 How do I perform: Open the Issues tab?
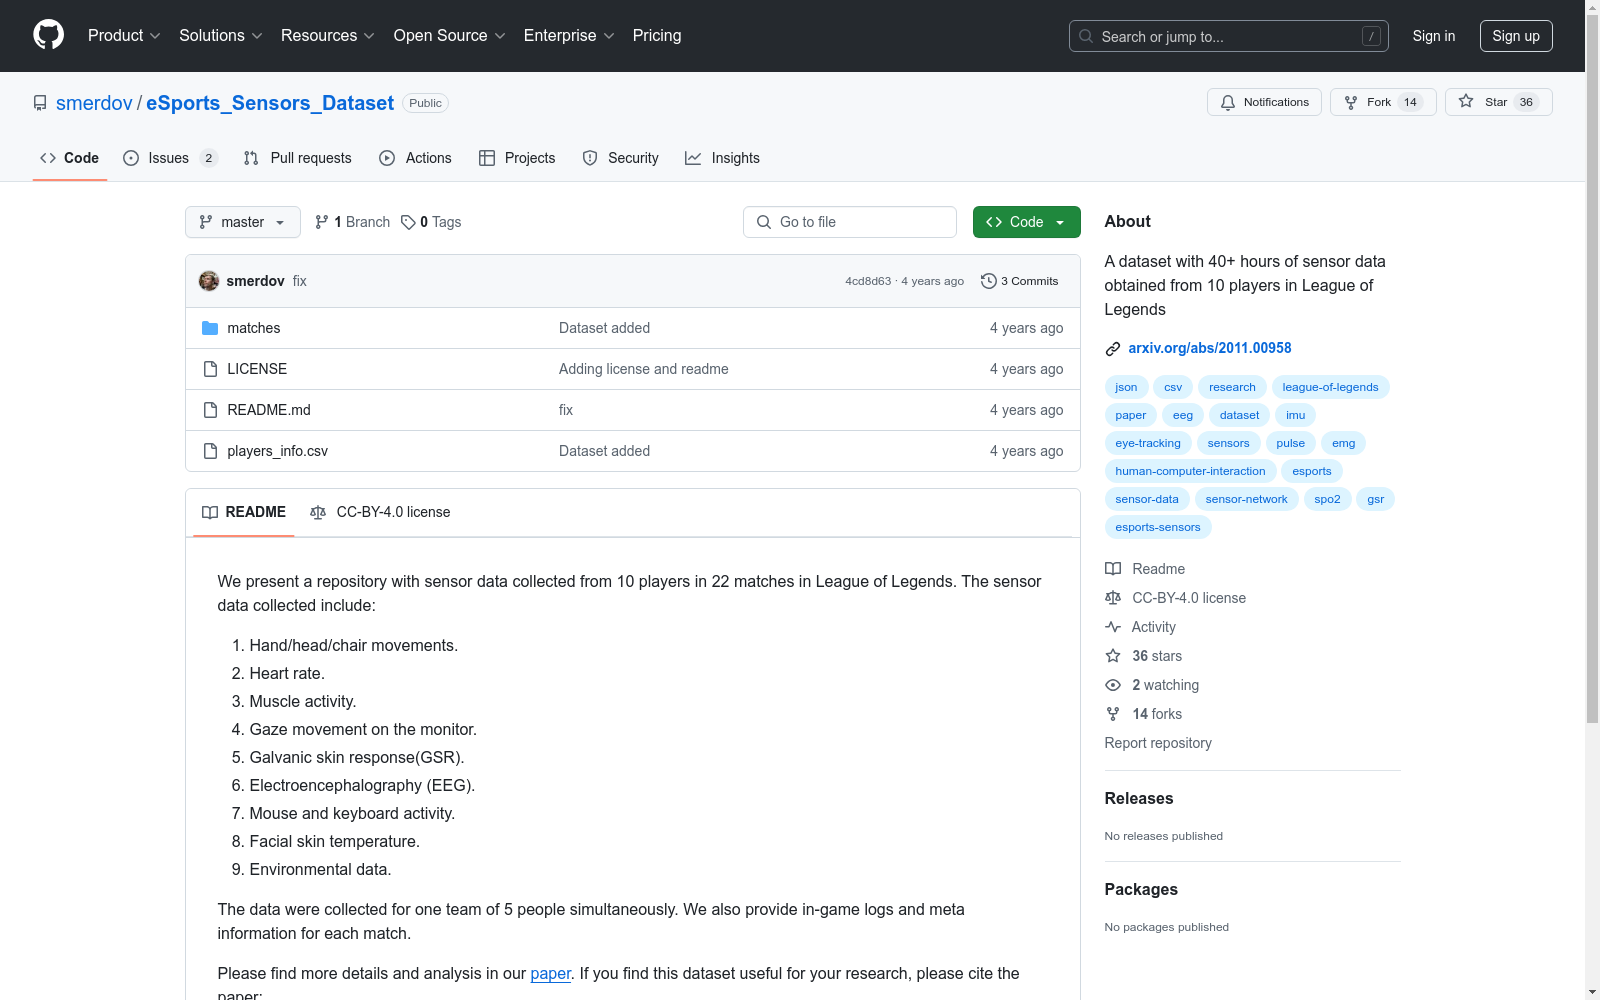pos(170,158)
